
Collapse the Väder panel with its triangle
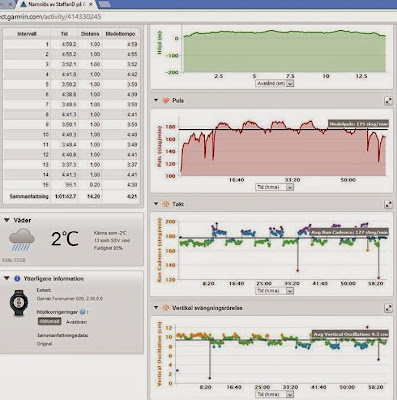(7, 220)
